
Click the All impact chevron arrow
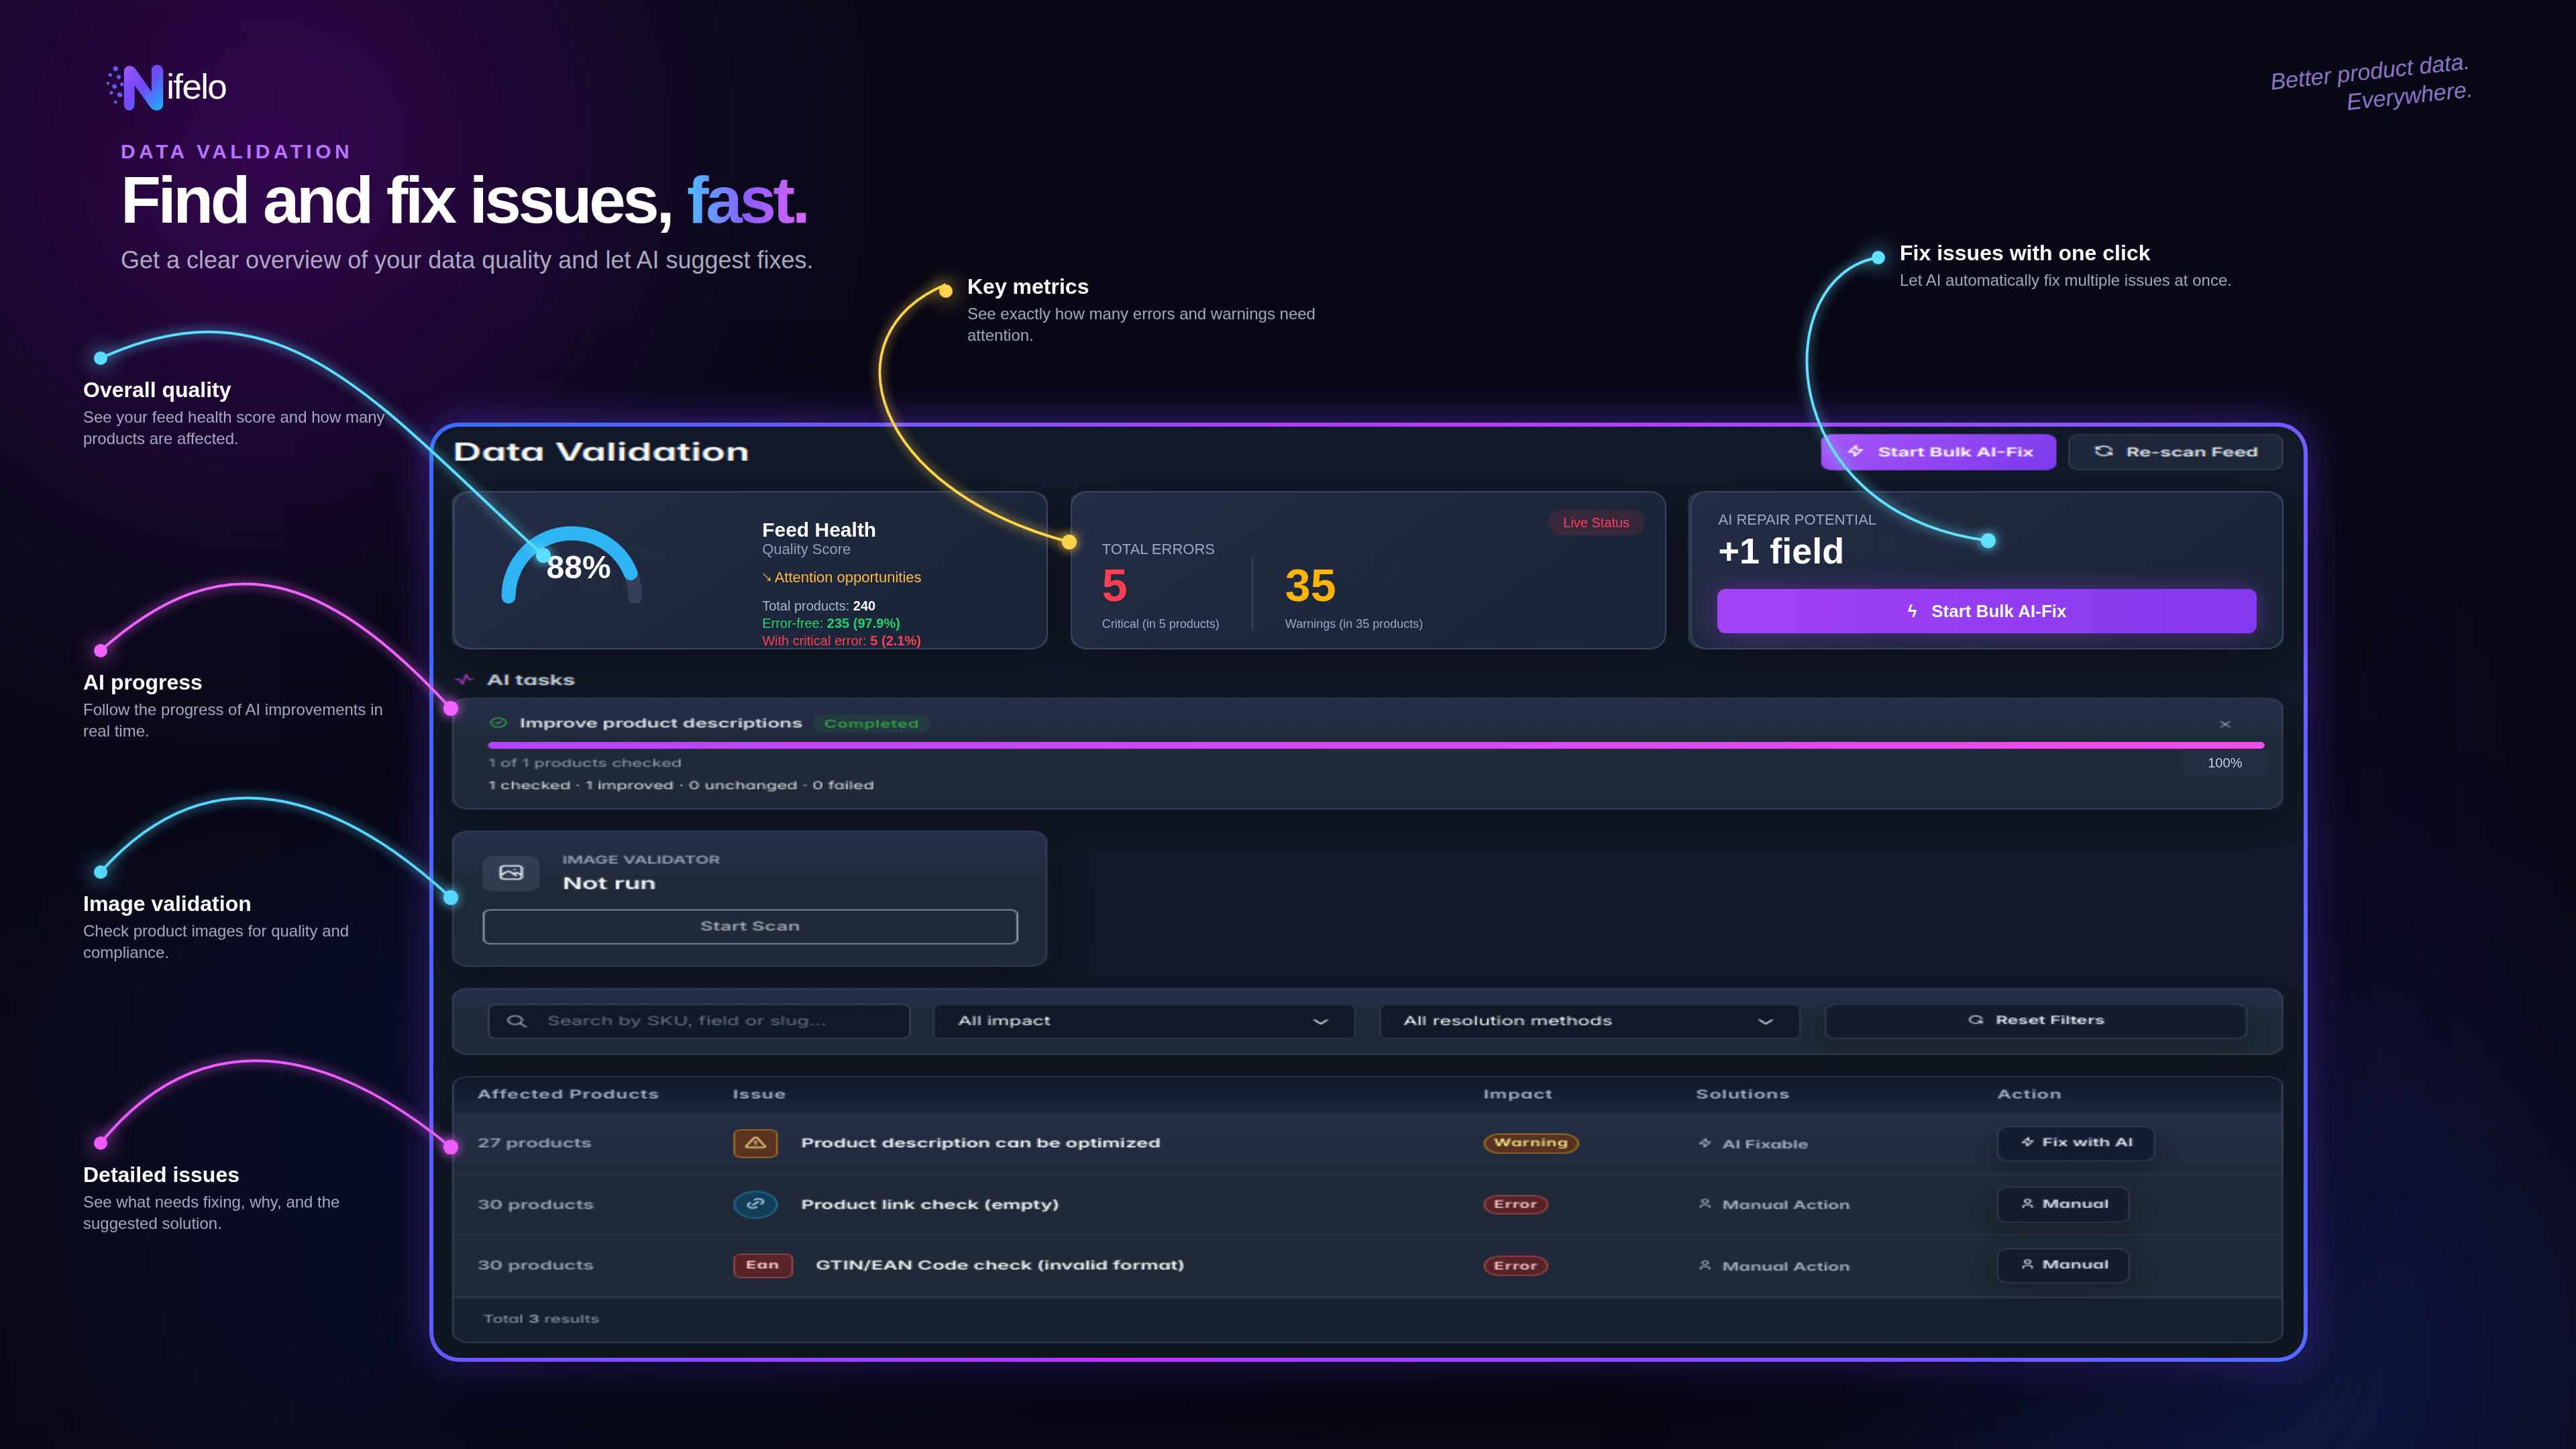click(1320, 1021)
